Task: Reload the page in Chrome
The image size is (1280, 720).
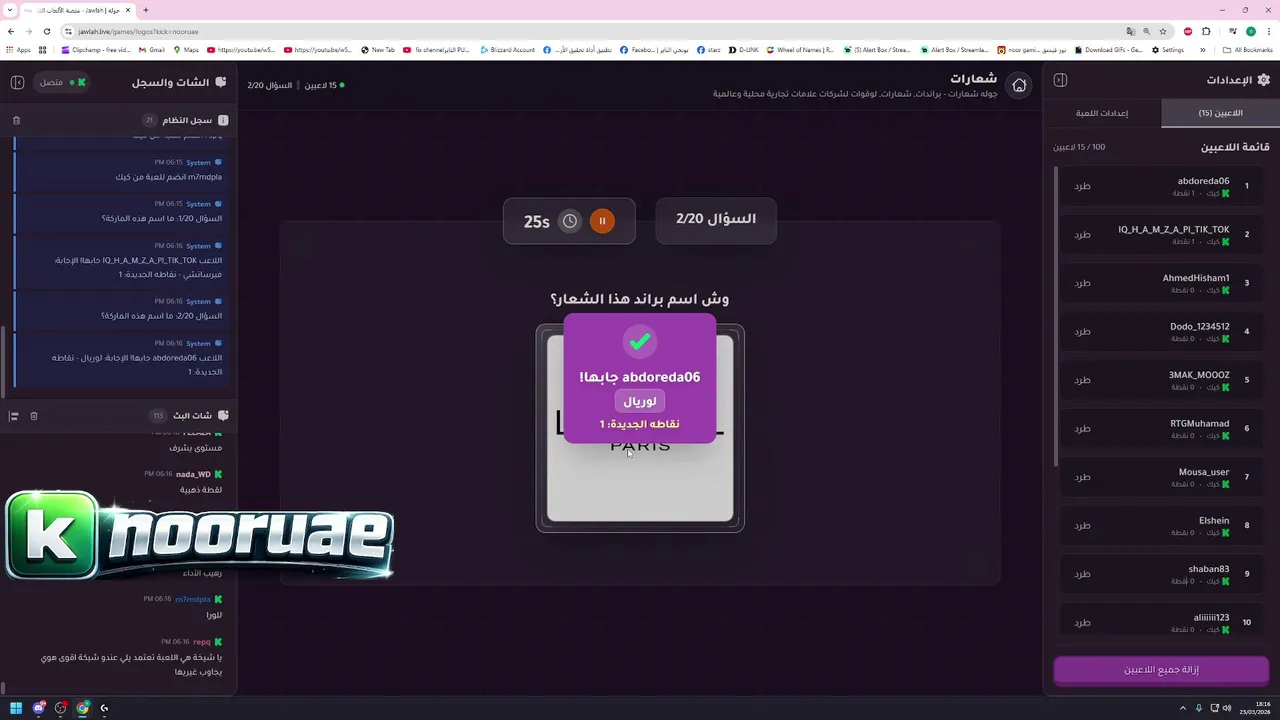Action: [48, 31]
